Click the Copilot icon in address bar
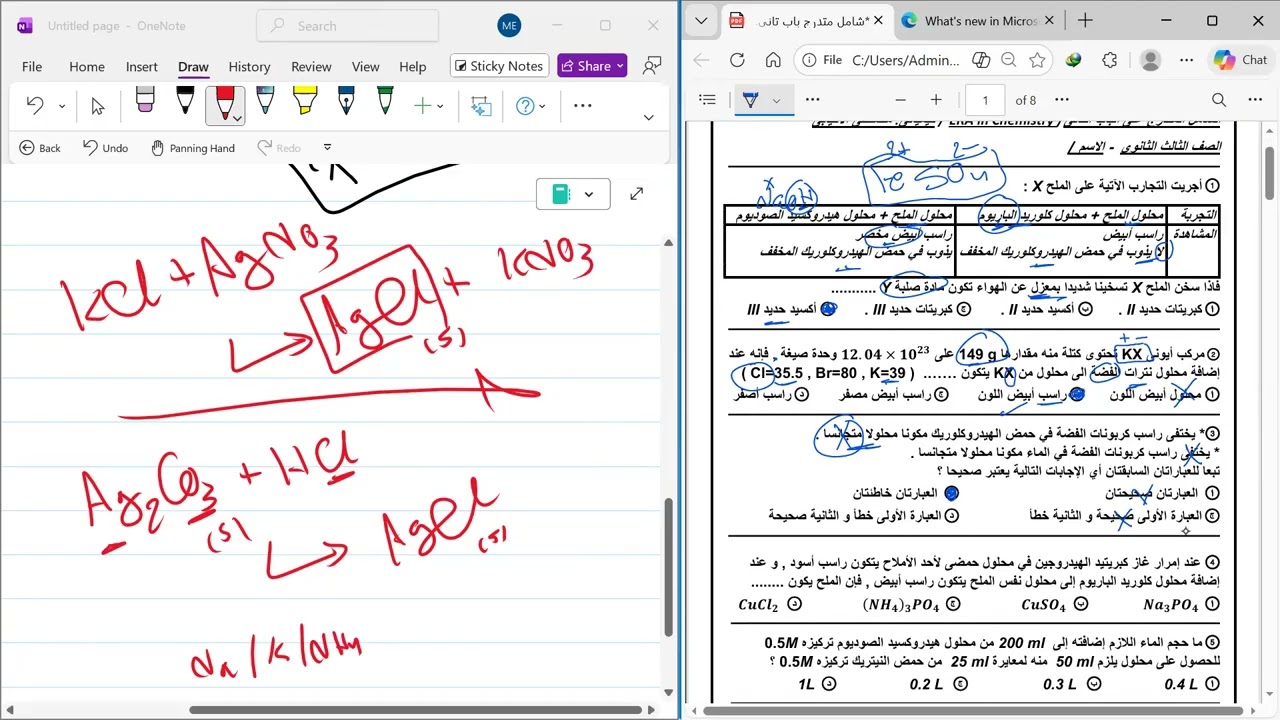This screenshot has height=720, width=1280. [980, 60]
